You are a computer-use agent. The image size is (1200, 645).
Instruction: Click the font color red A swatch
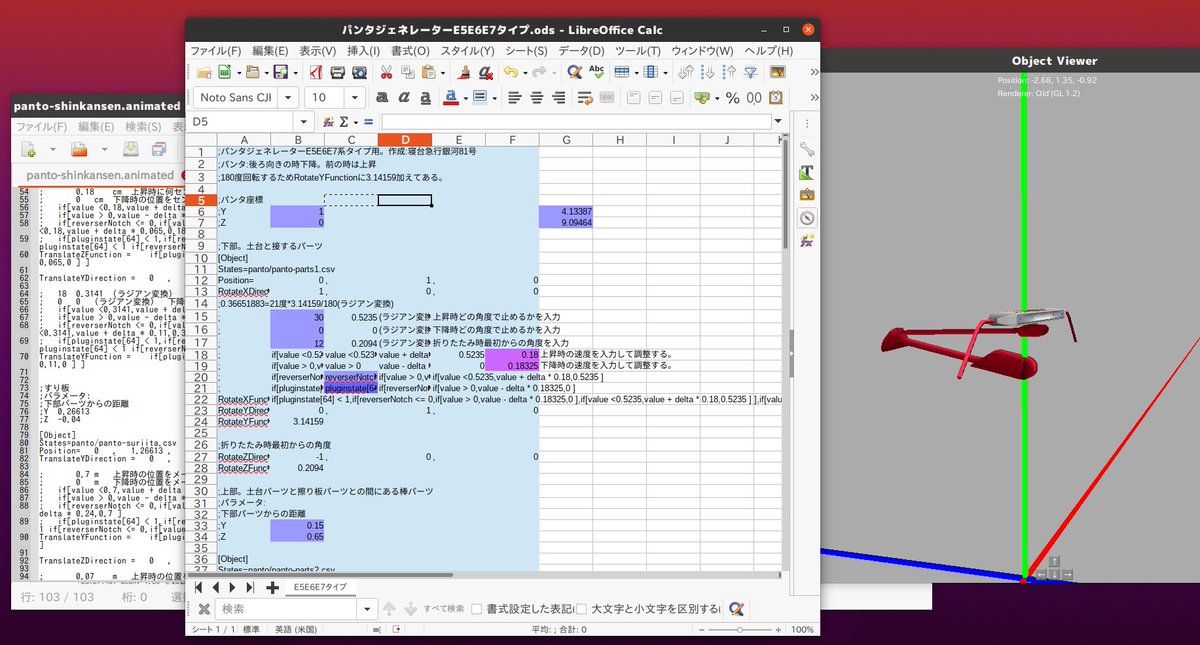[x=450, y=98]
